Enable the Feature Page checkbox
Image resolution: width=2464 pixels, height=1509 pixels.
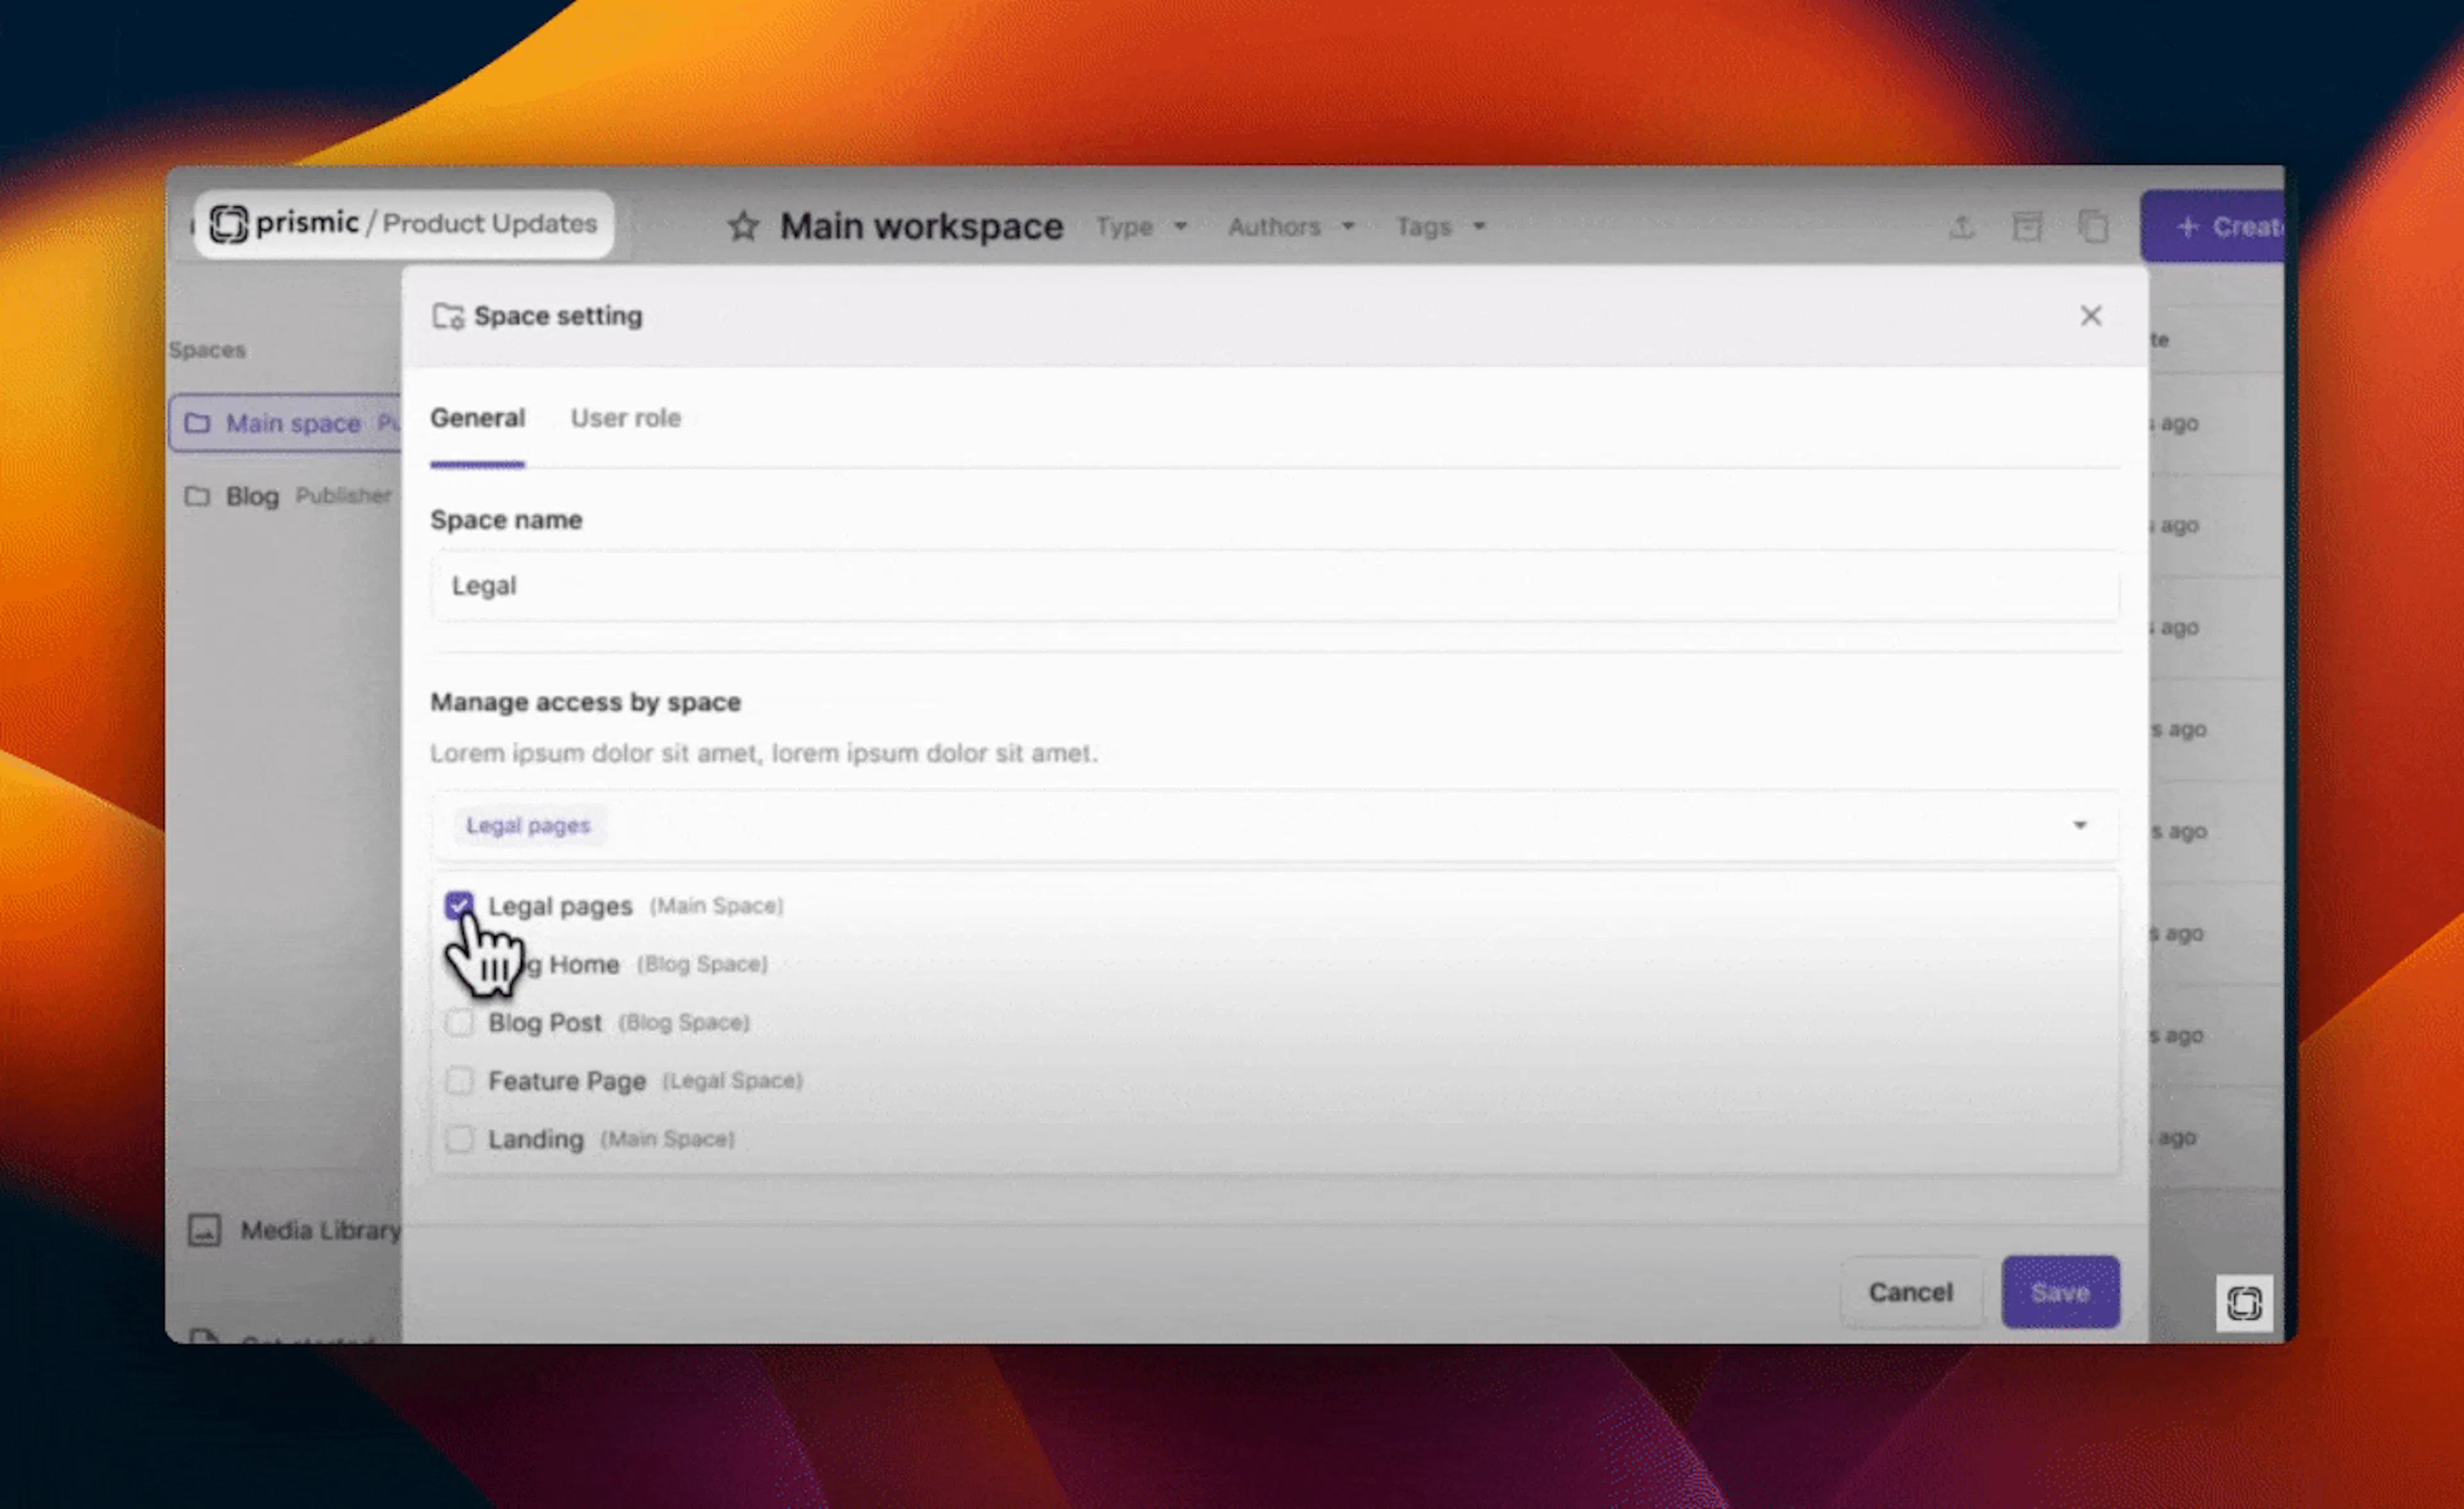click(x=459, y=1081)
